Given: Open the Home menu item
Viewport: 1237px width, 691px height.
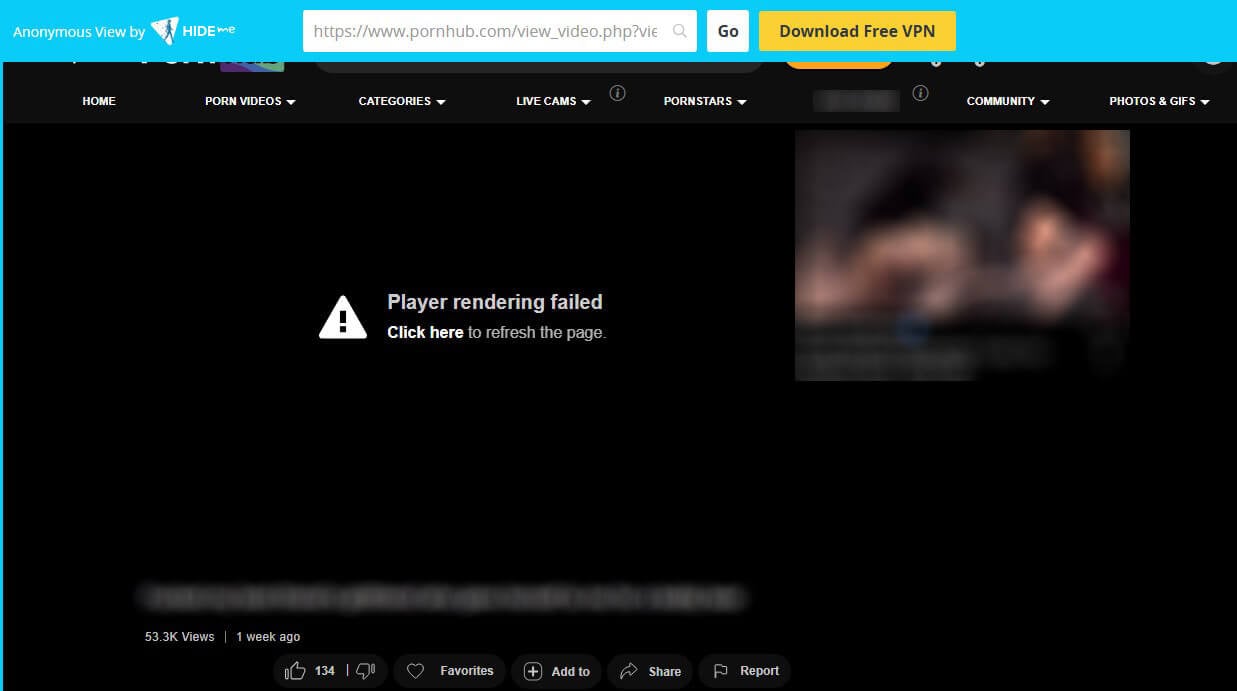Looking at the screenshot, I should click(x=99, y=101).
